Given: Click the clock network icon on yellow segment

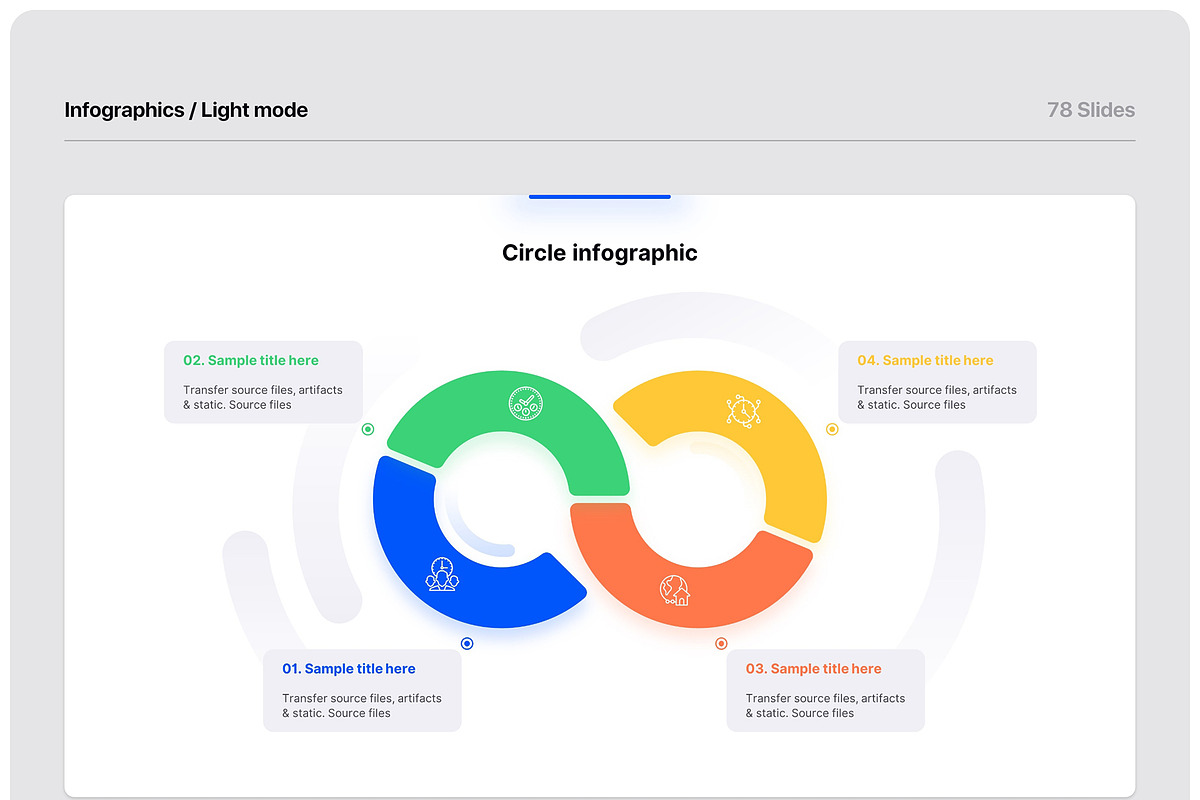Looking at the screenshot, I should [743, 411].
